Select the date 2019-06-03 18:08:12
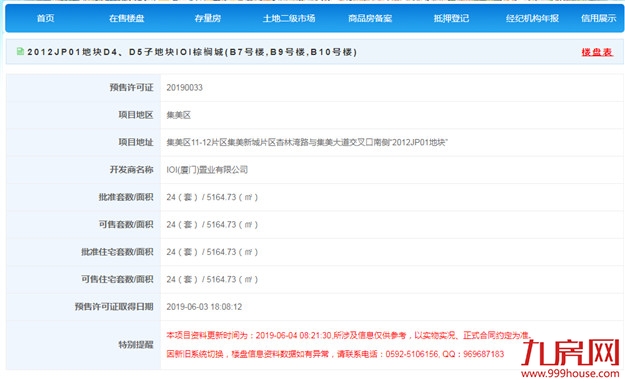This screenshot has width=625, height=383. tap(204, 307)
